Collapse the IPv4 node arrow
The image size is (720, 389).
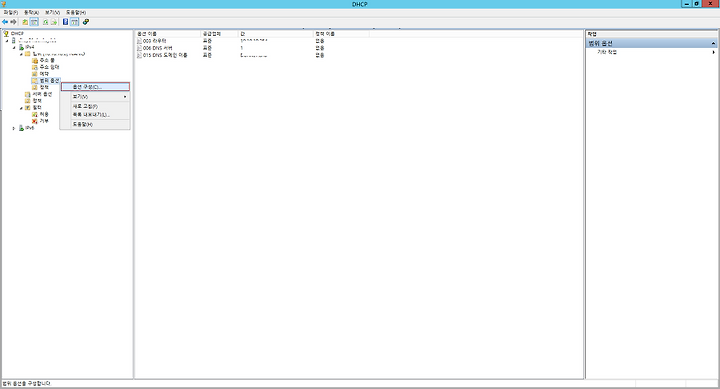coord(14,47)
